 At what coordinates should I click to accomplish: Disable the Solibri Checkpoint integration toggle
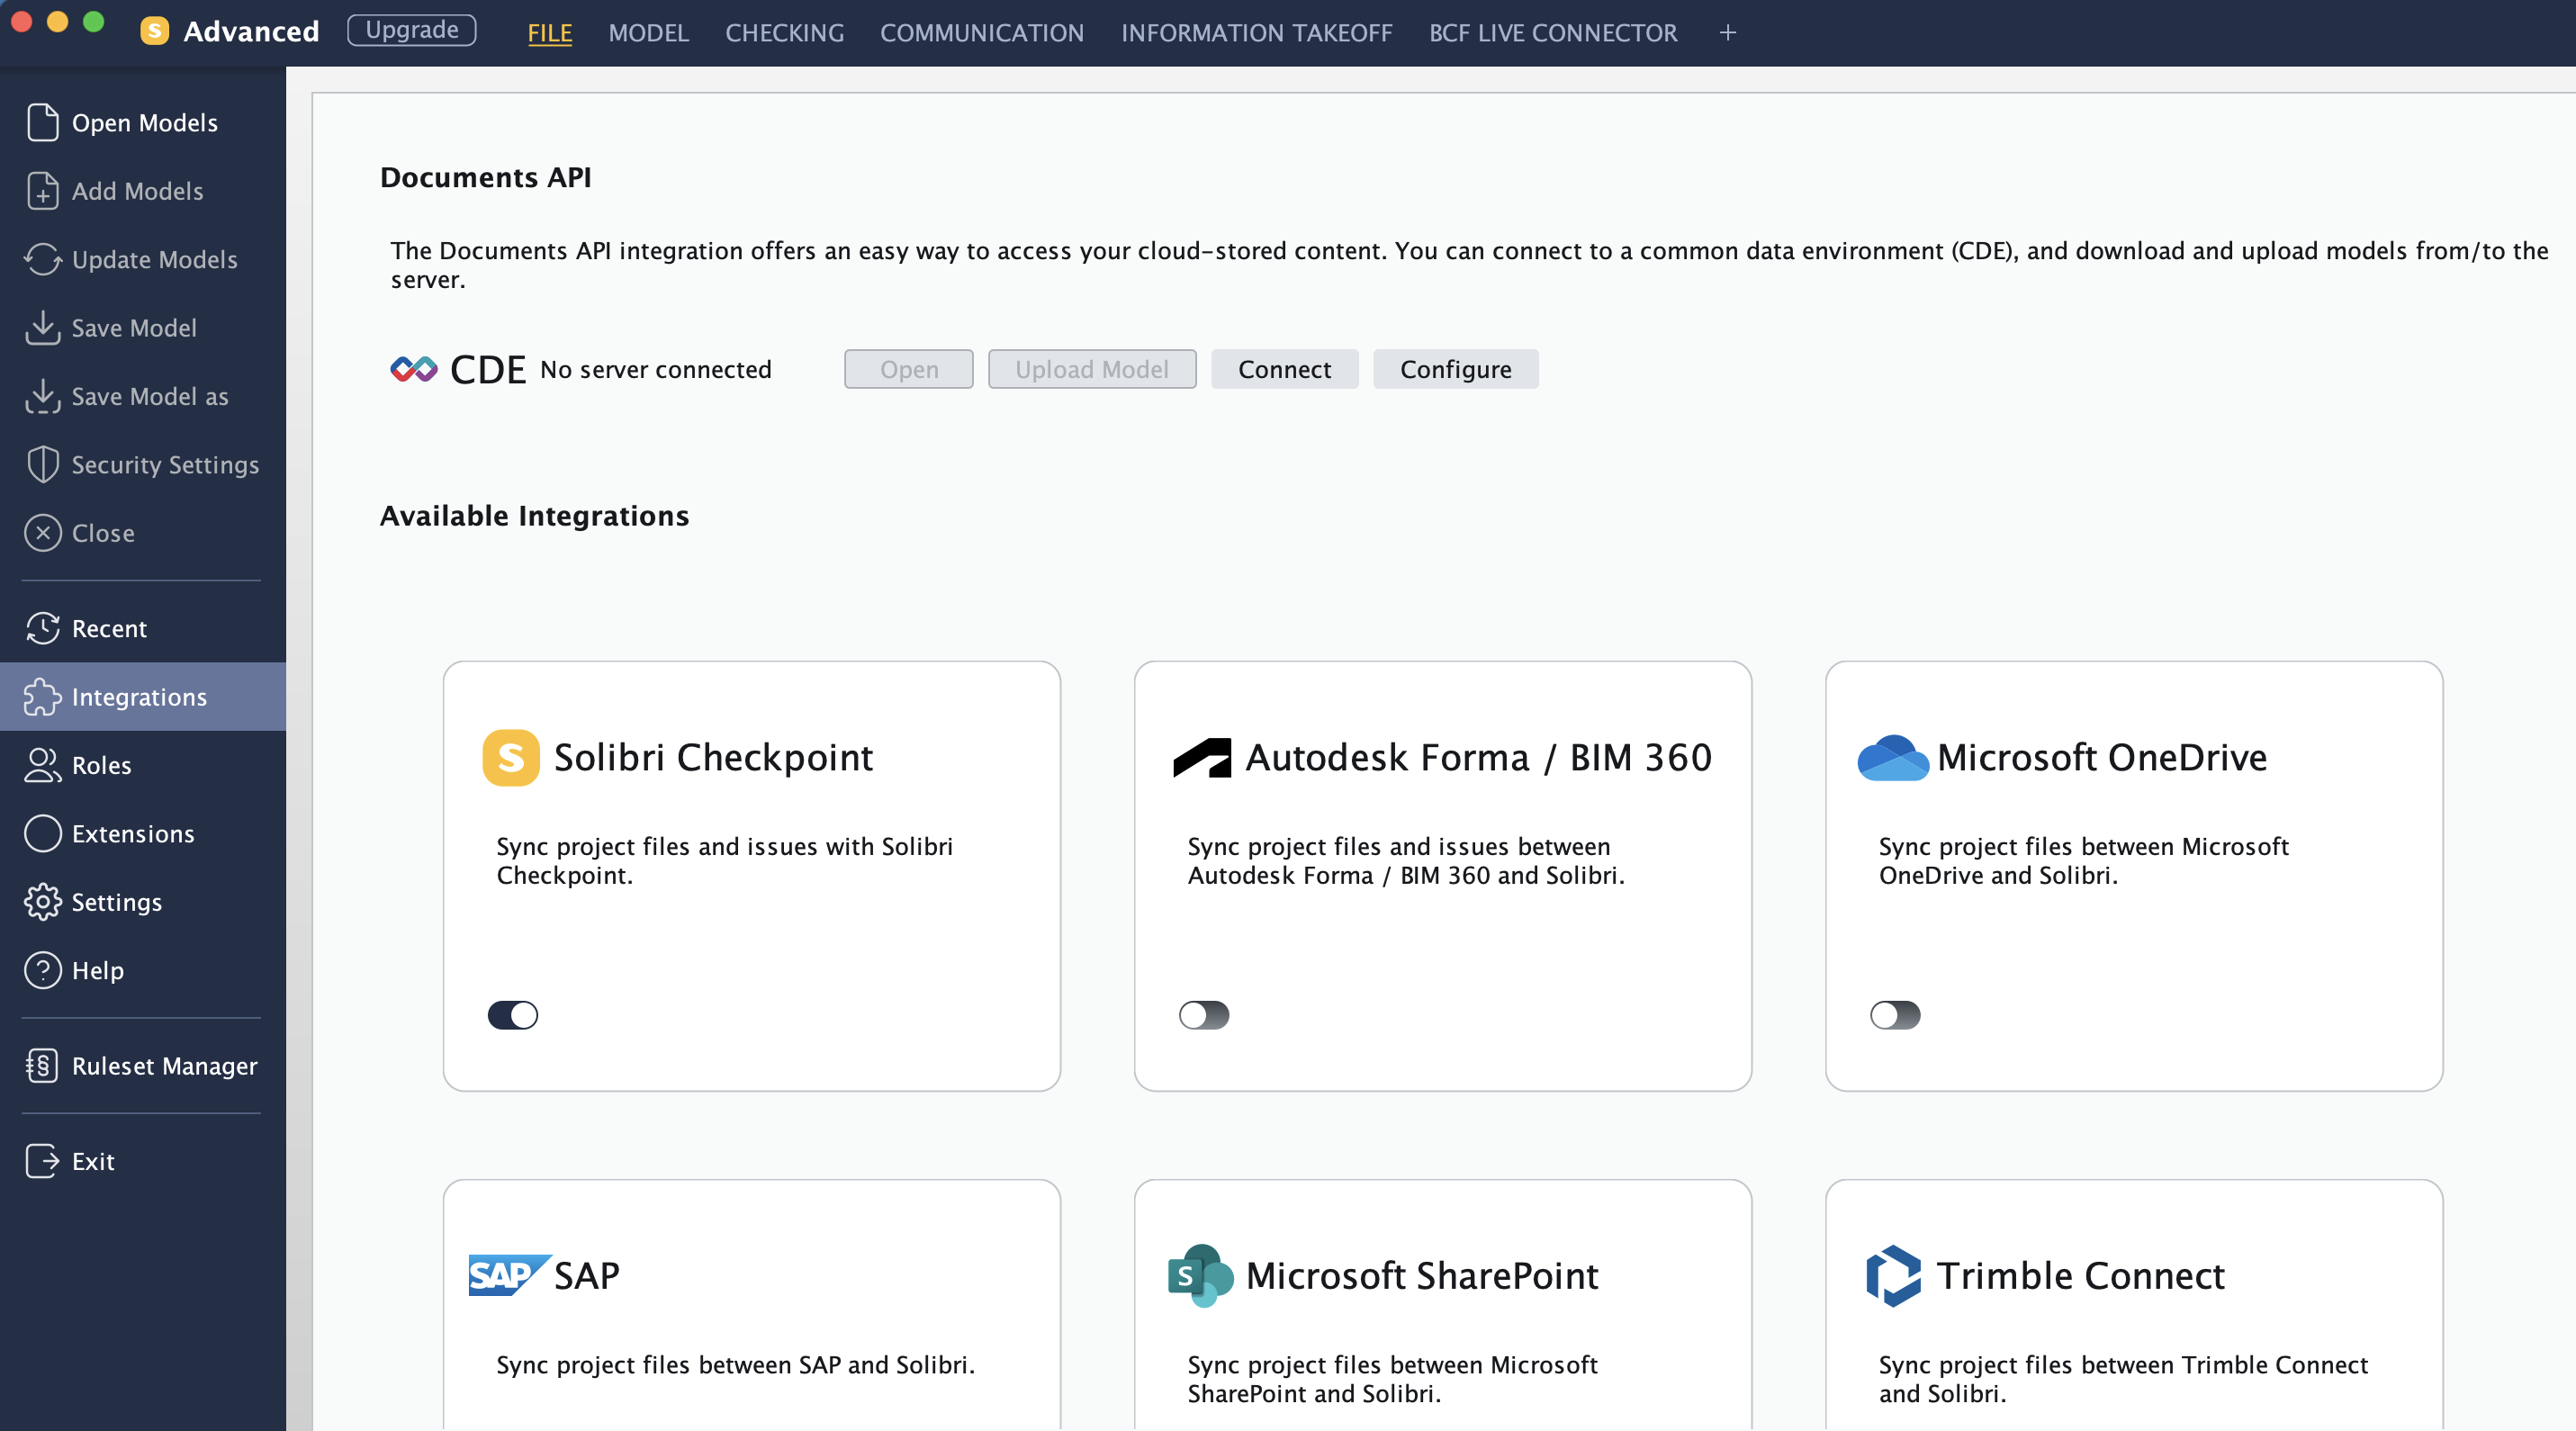512,1015
